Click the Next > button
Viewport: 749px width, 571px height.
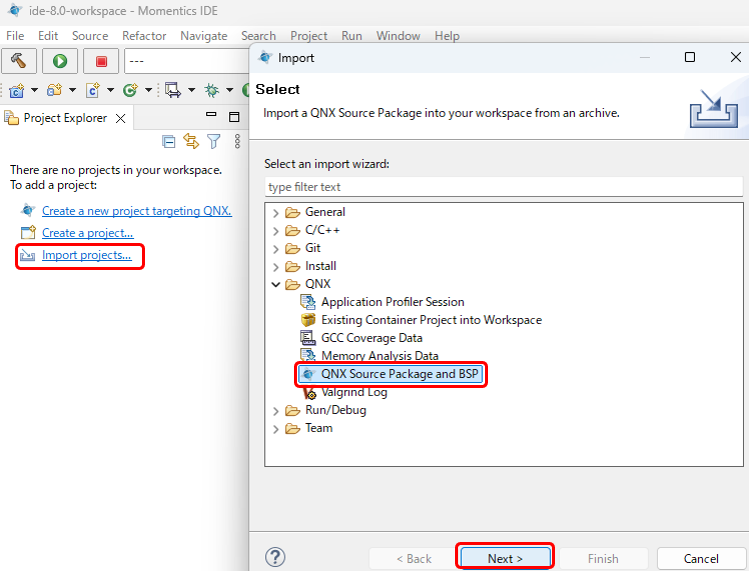point(505,559)
